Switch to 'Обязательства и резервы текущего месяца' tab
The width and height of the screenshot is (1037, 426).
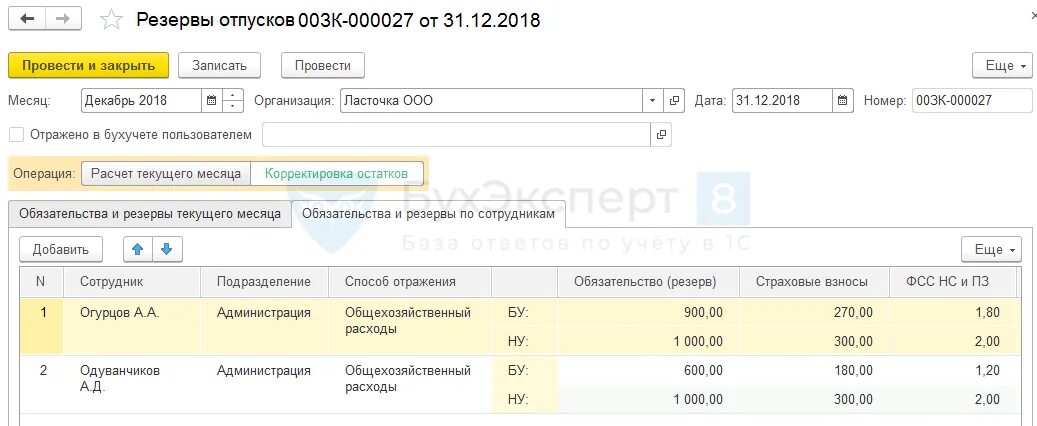pos(150,214)
